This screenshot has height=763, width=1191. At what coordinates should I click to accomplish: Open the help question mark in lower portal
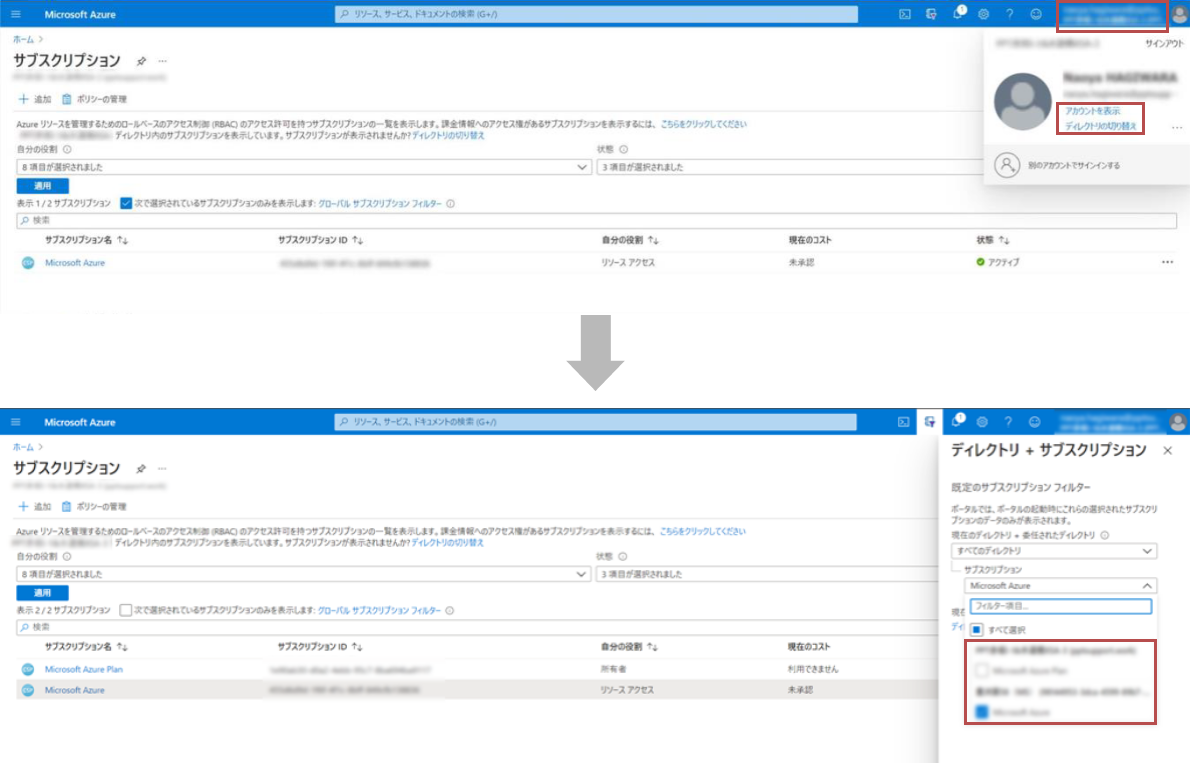pos(1008,422)
